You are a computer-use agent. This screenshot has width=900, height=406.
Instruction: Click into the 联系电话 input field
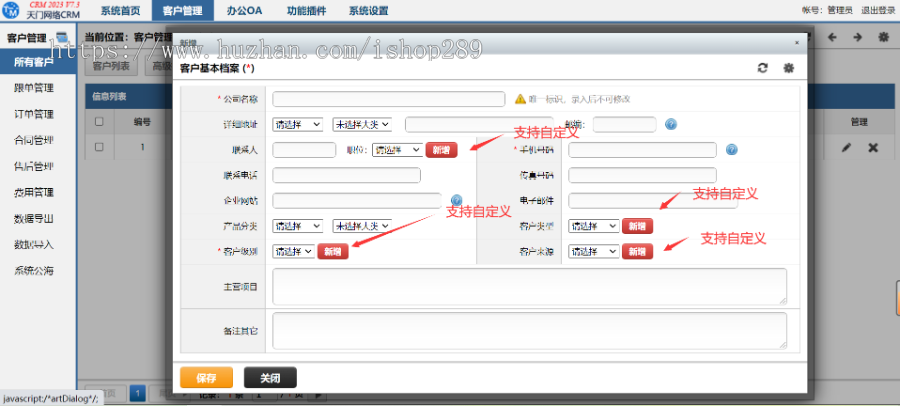[x=347, y=175]
